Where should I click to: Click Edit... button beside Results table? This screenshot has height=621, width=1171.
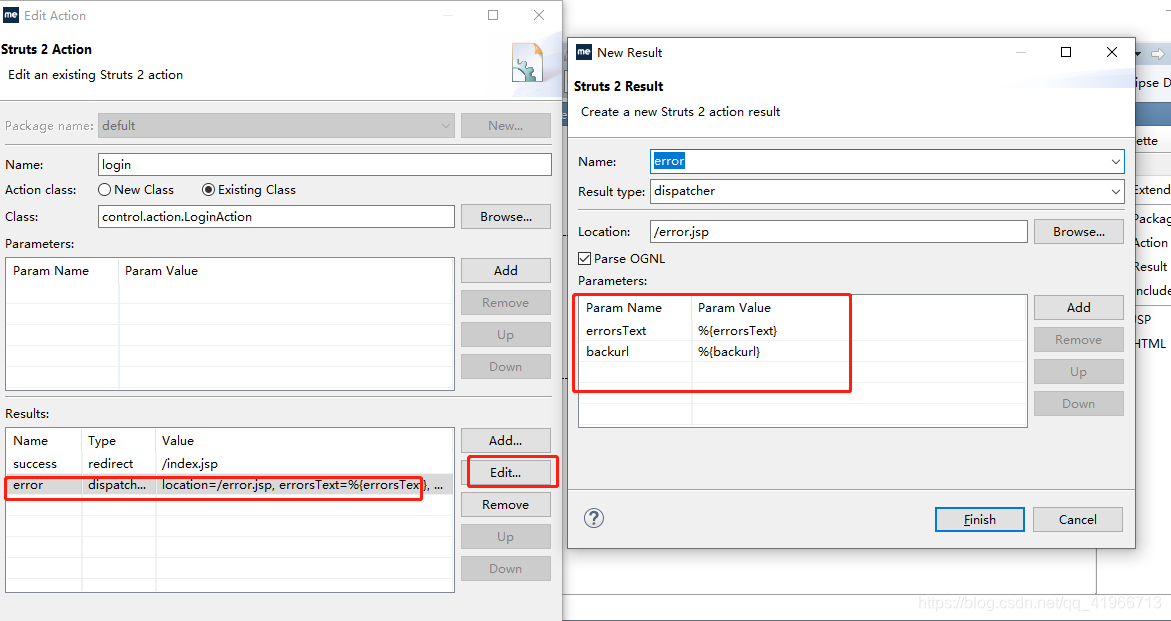click(x=506, y=472)
